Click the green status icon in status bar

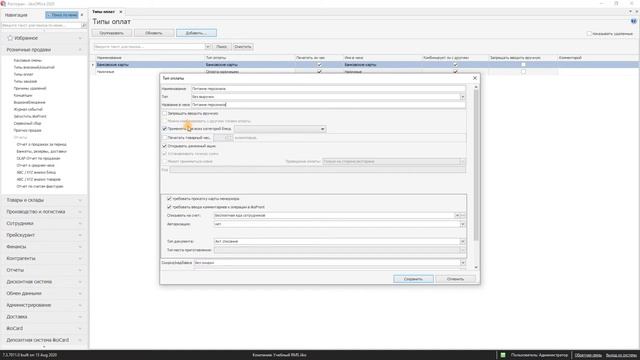pyautogui.click(x=503, y=355)
